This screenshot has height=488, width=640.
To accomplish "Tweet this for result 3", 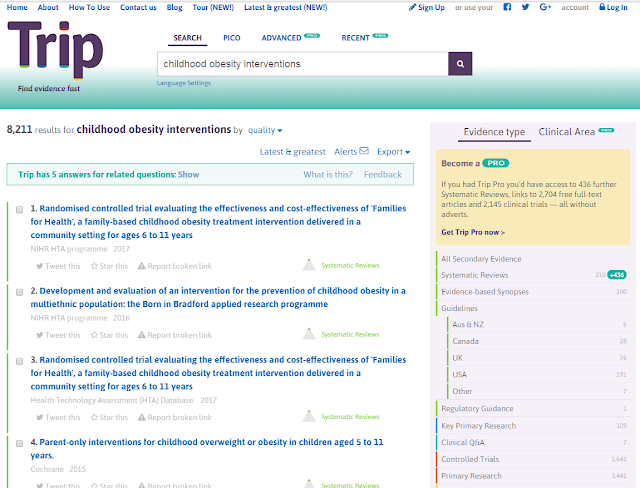I will pos(58,417).
